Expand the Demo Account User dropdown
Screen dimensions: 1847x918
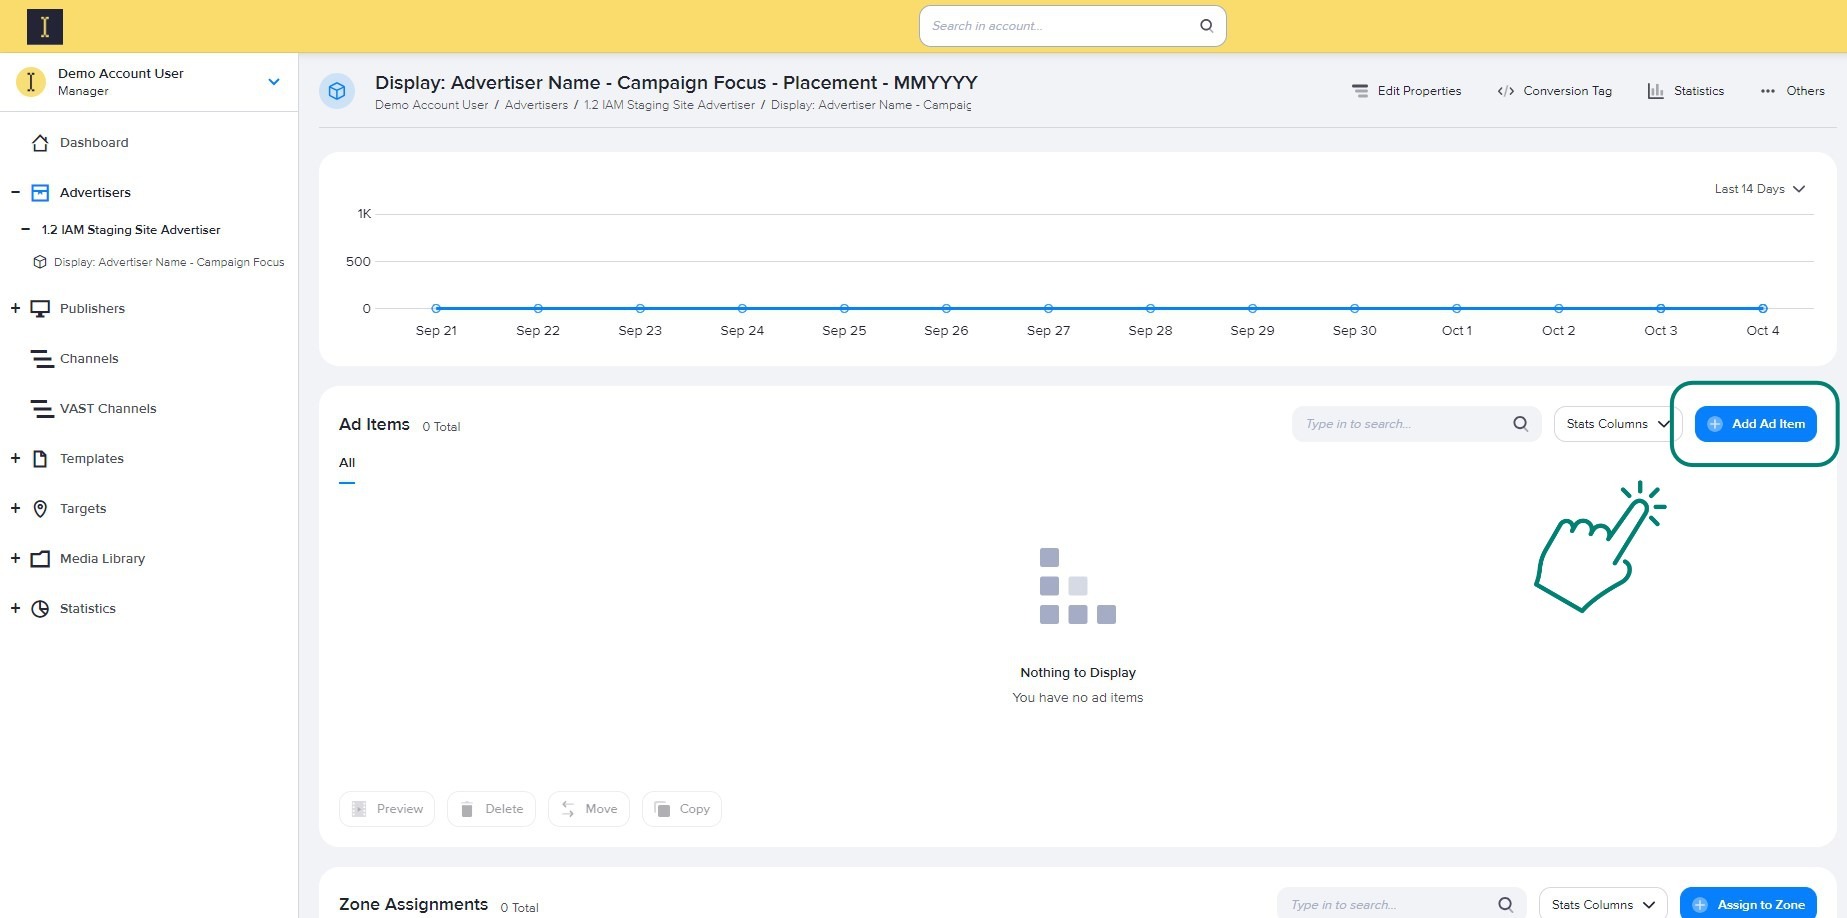pyautogui.click(x=274, y=82)
